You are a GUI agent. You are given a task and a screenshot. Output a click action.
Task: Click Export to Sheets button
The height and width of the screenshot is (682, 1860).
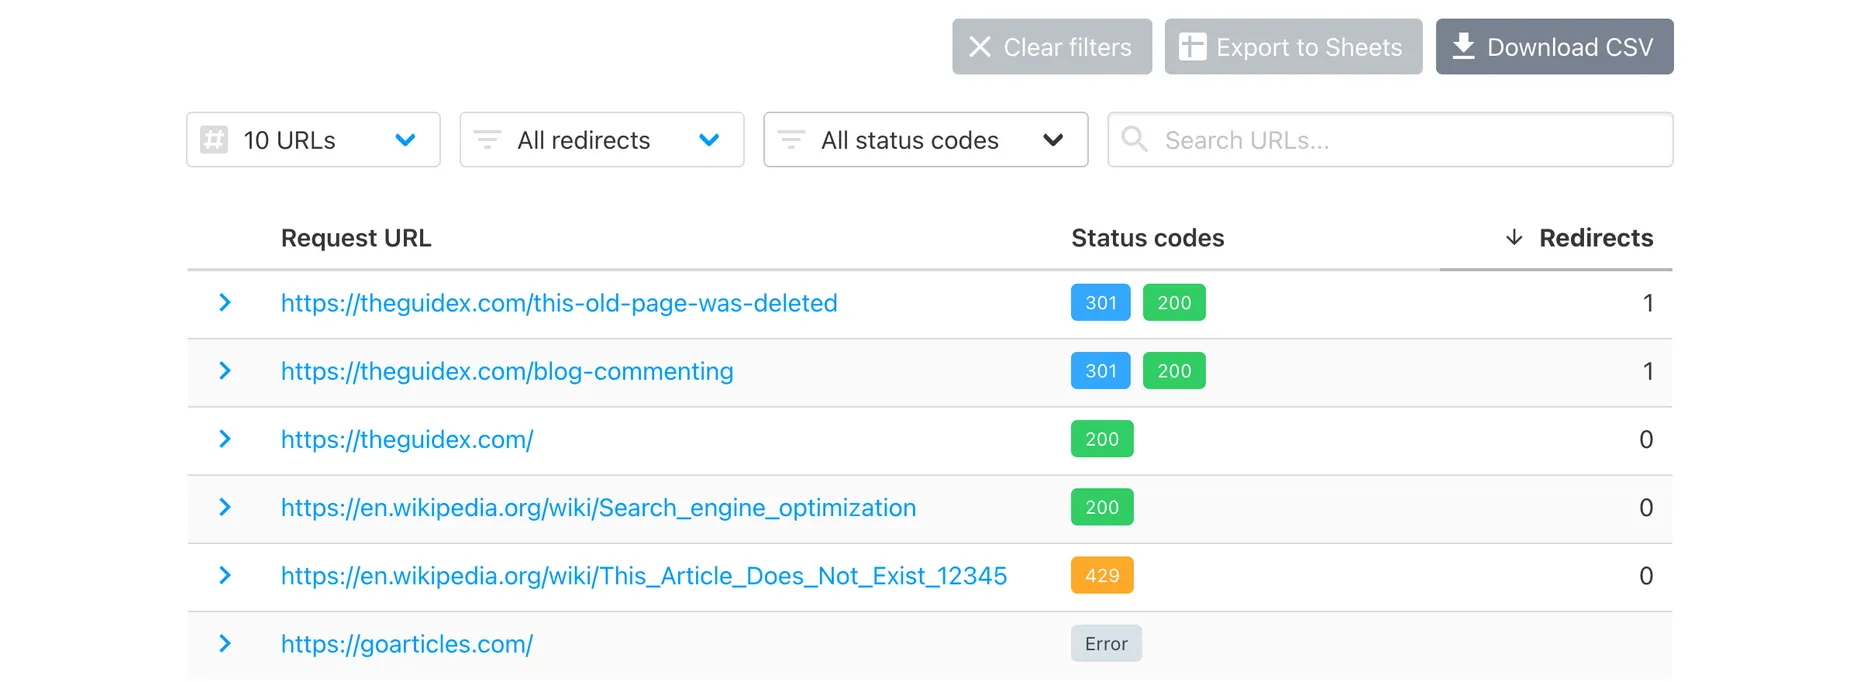(x=1293, y=47)
